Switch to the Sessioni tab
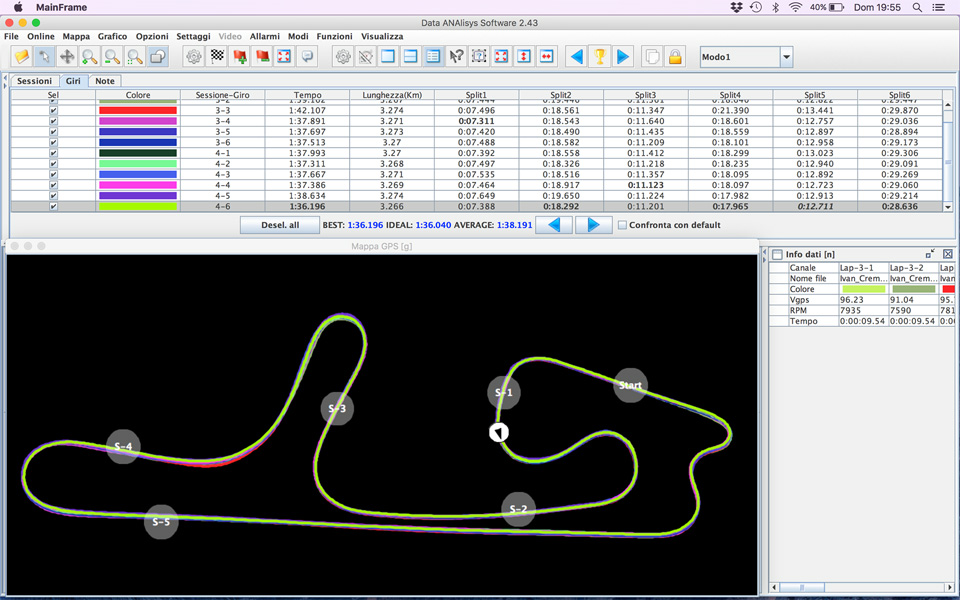This screenshot has width=960, height=600. pos(34,81)
